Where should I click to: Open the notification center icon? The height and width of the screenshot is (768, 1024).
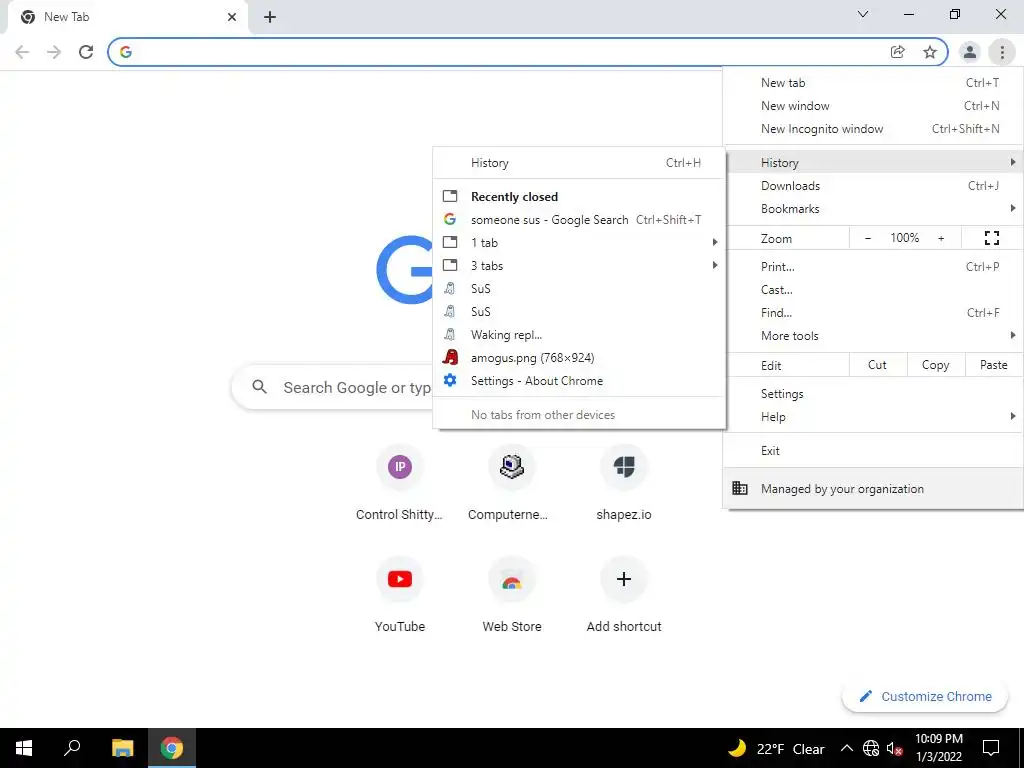pyautogui.click(x=991, y=748)
